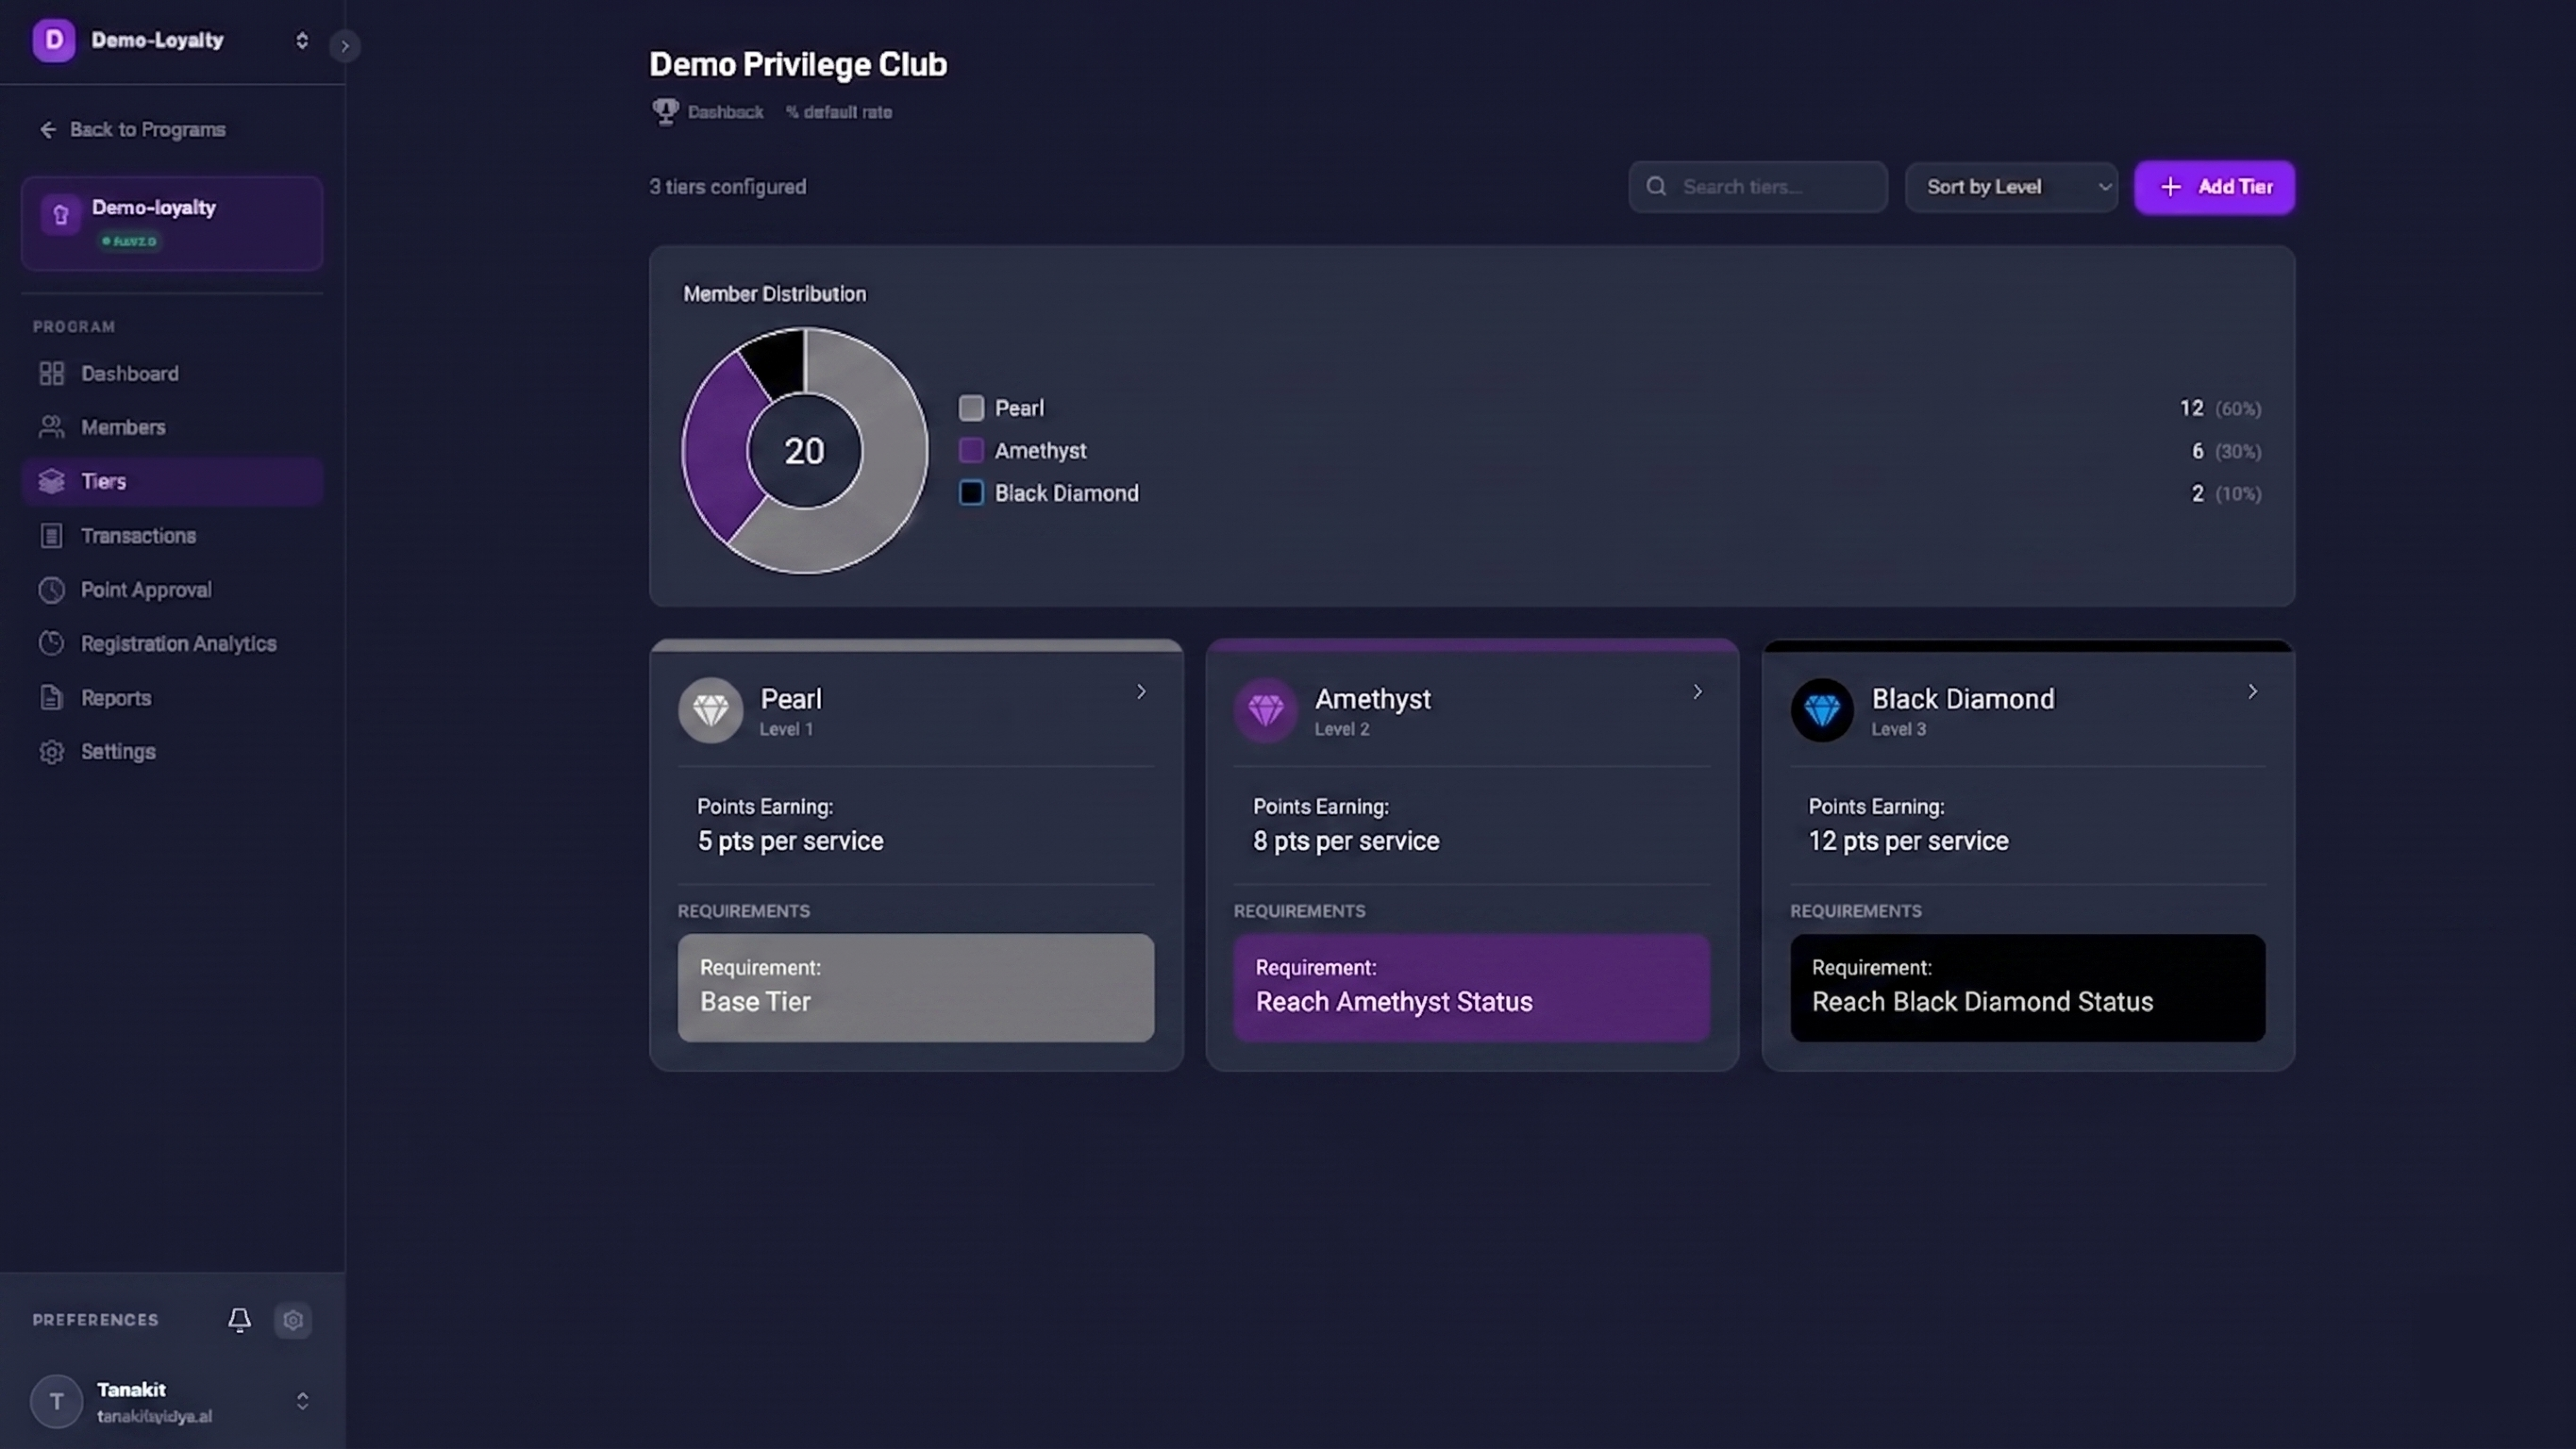Click the Pearl tier title text

791,699
